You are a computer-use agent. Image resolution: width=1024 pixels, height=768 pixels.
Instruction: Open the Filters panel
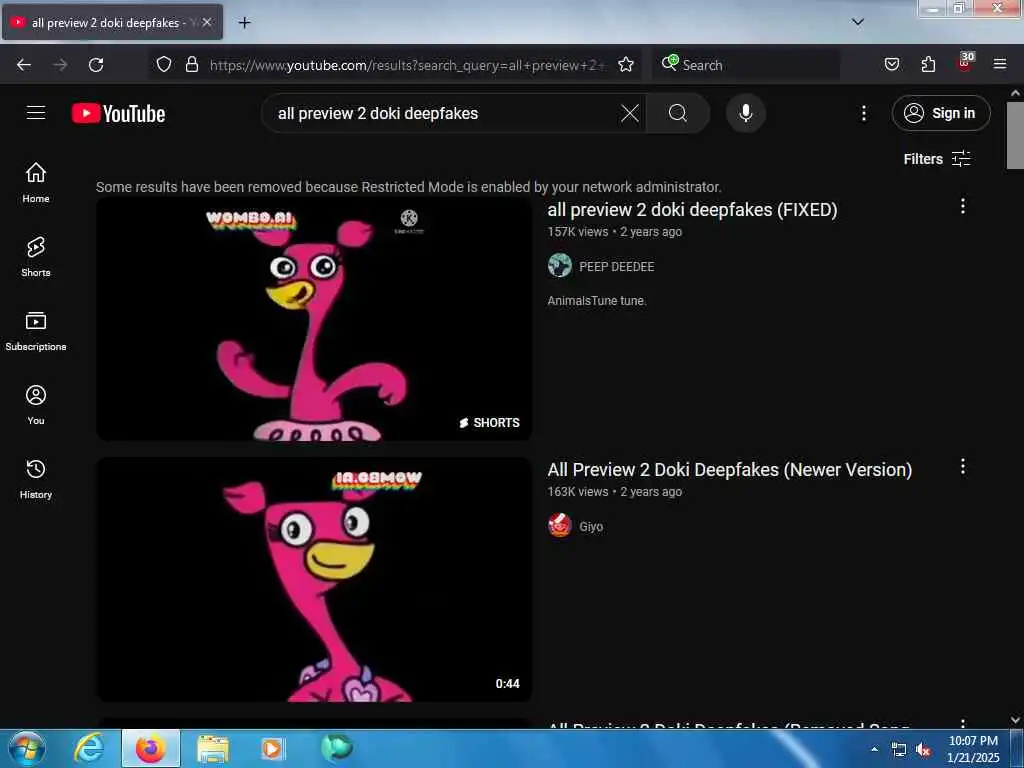(x=937, y=159)
